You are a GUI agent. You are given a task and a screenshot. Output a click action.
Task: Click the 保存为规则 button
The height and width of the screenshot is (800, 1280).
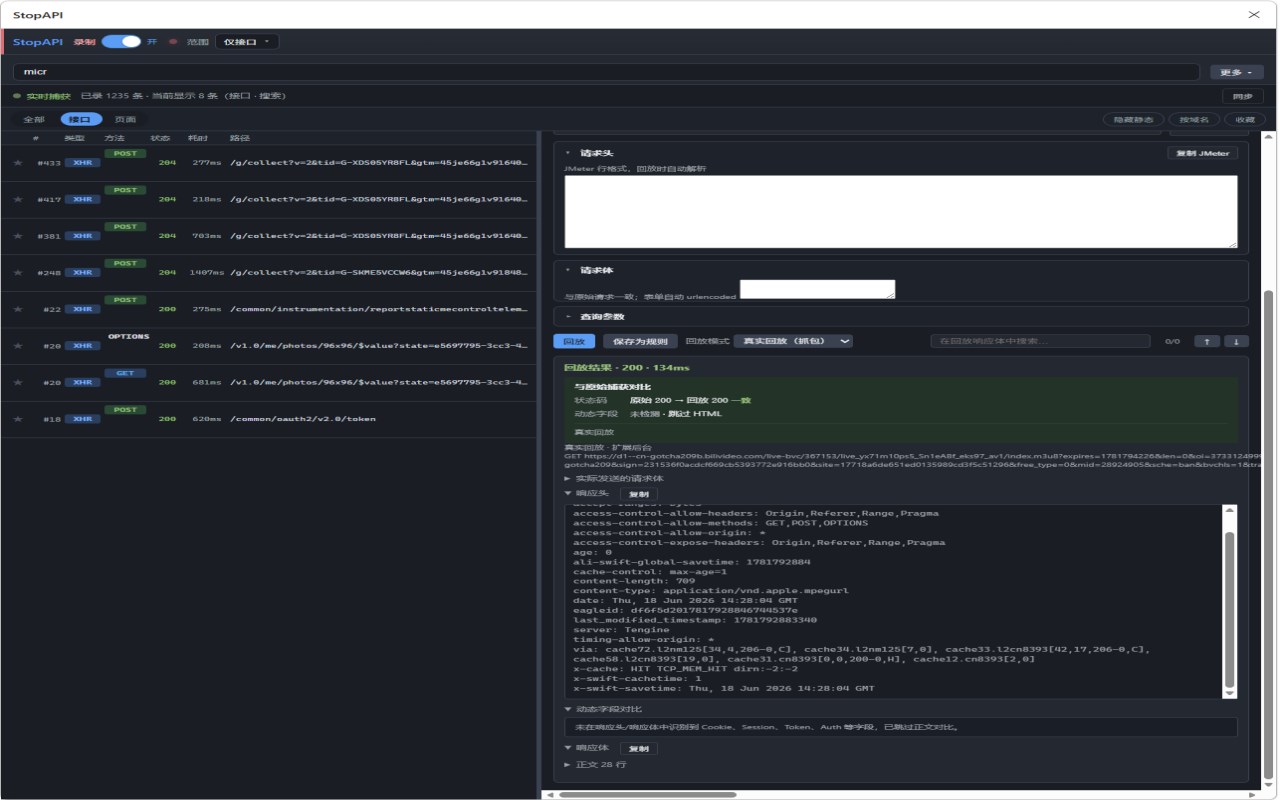[x=640, y=341]
